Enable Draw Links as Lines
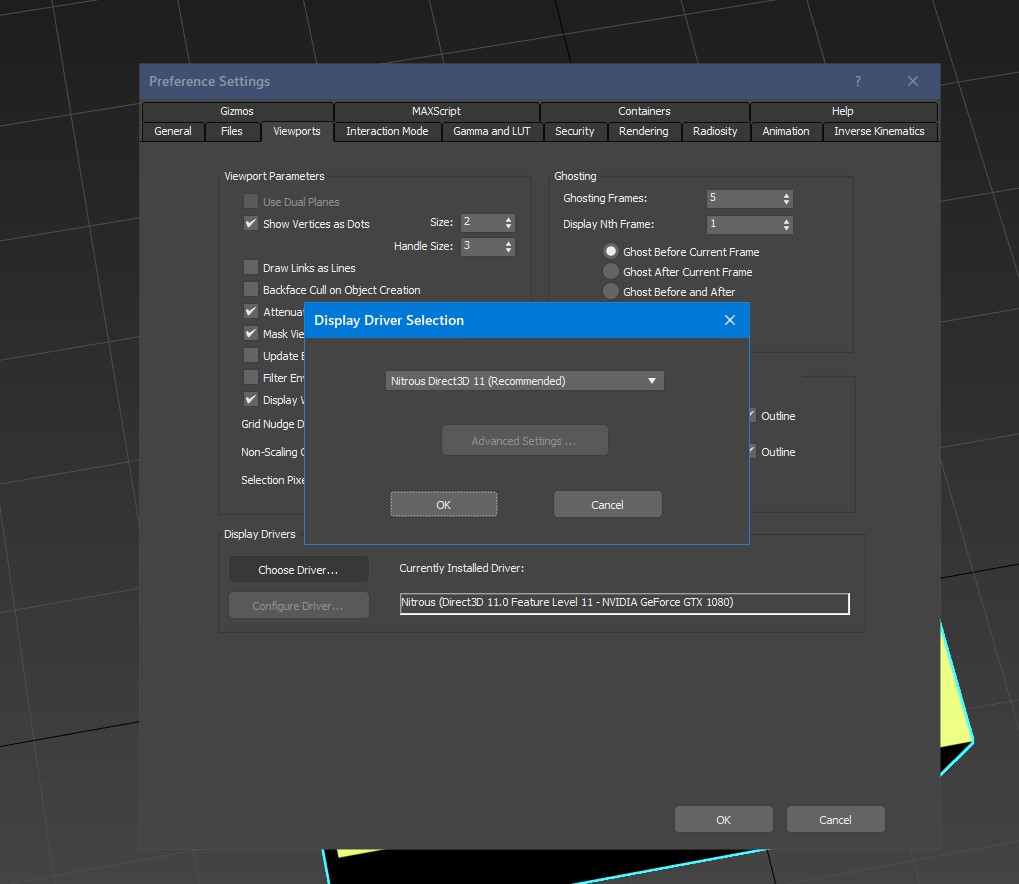This screenshot has width=1019, height=884. [x=251, y=268]
